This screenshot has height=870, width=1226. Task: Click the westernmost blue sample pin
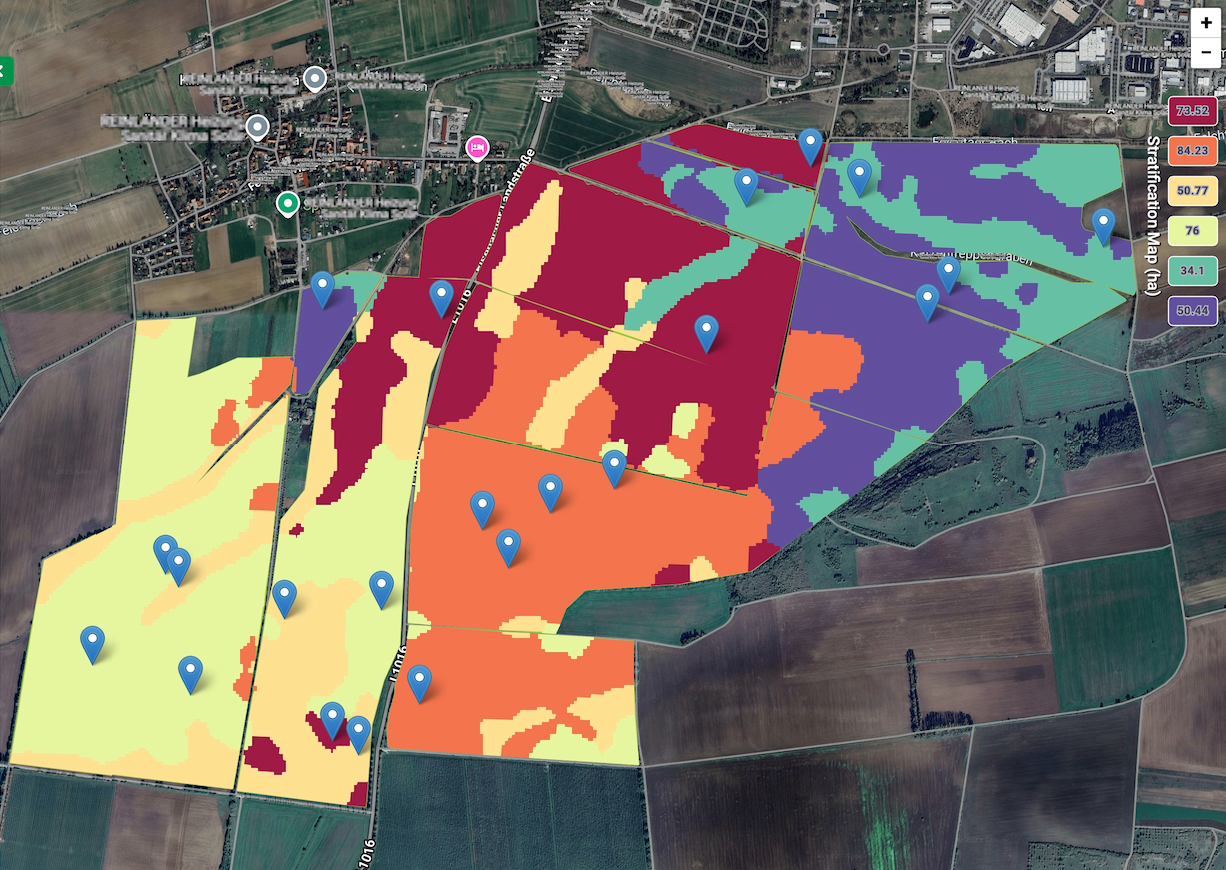[x=92, y=643]
